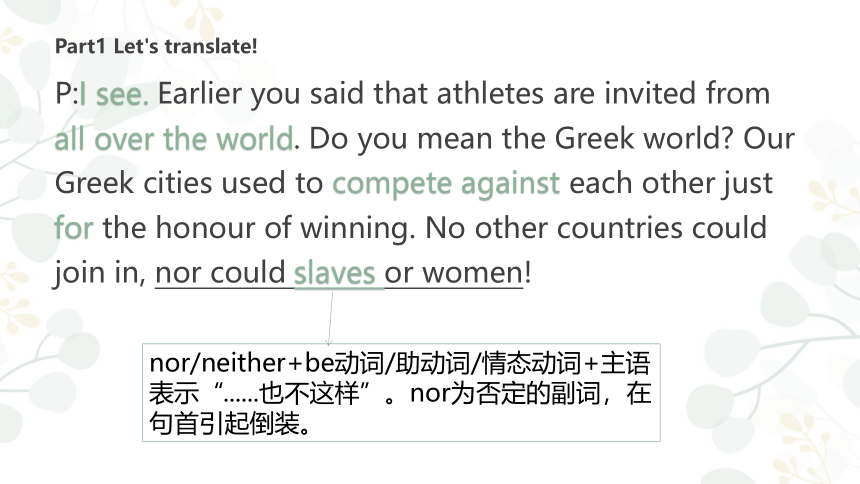Select the green phrase "I see."
This screenshot has height=484, width=860.
(x=114, y=94)
